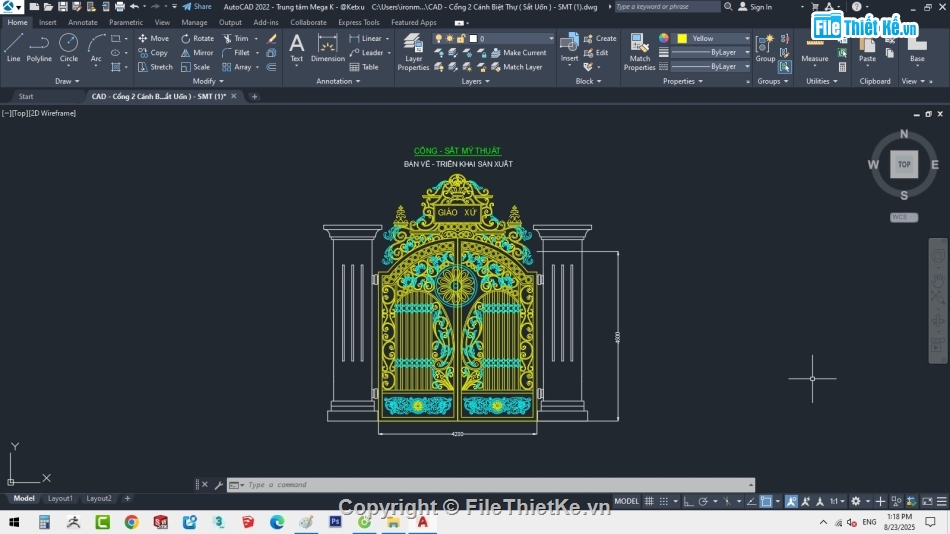The image size is (950, 534).
Task: Expand the Annotation panel
Action: 338,81
